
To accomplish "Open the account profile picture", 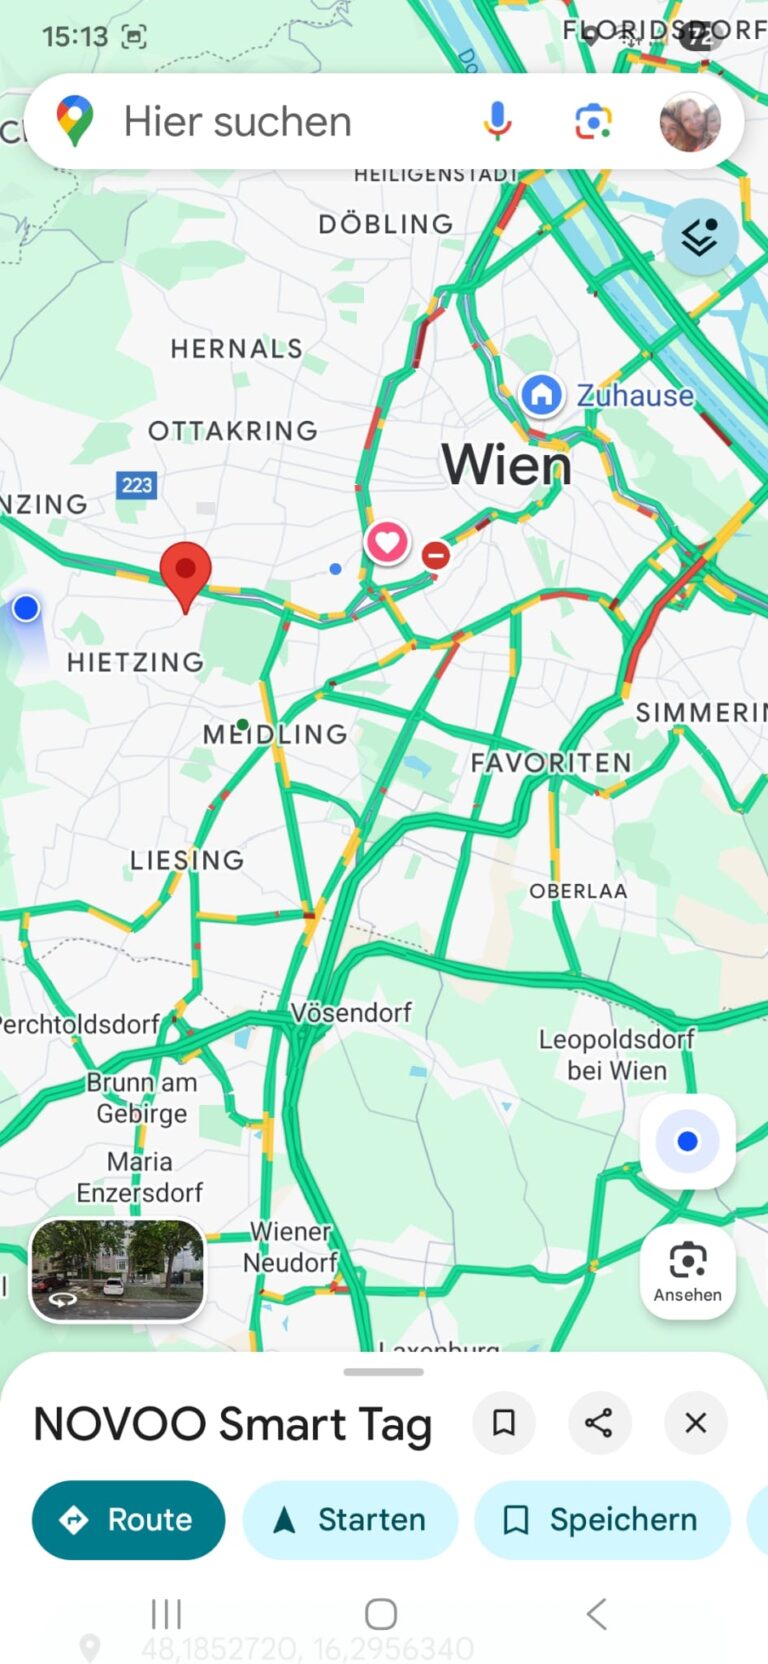I will click(690, 121).
